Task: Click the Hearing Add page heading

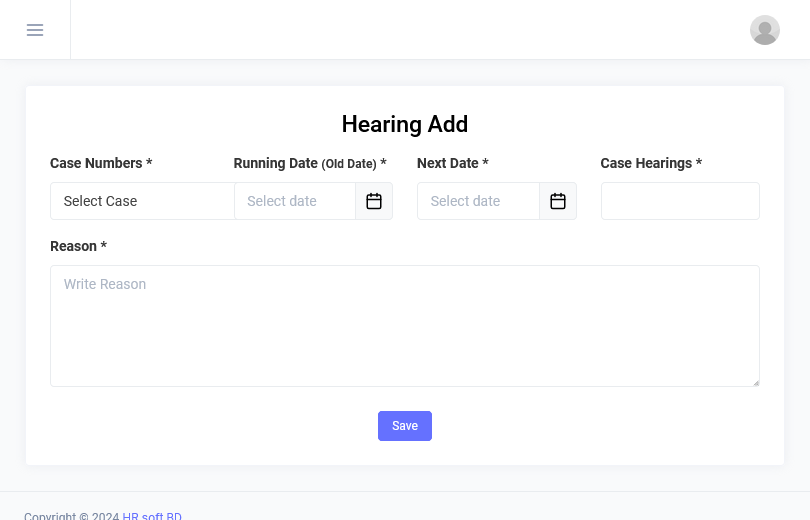Action: (405, 124)
